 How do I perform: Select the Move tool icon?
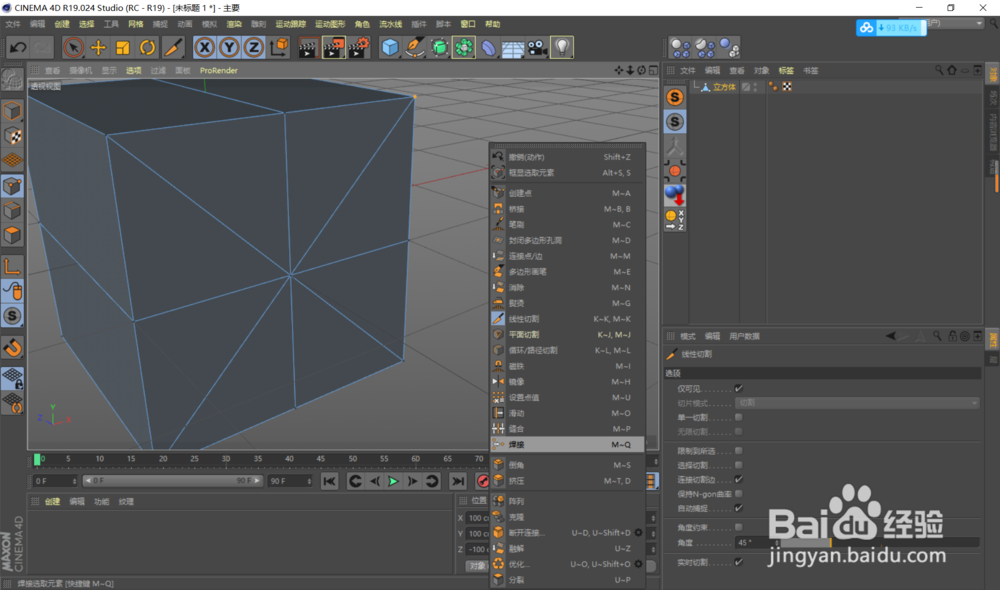99,47
